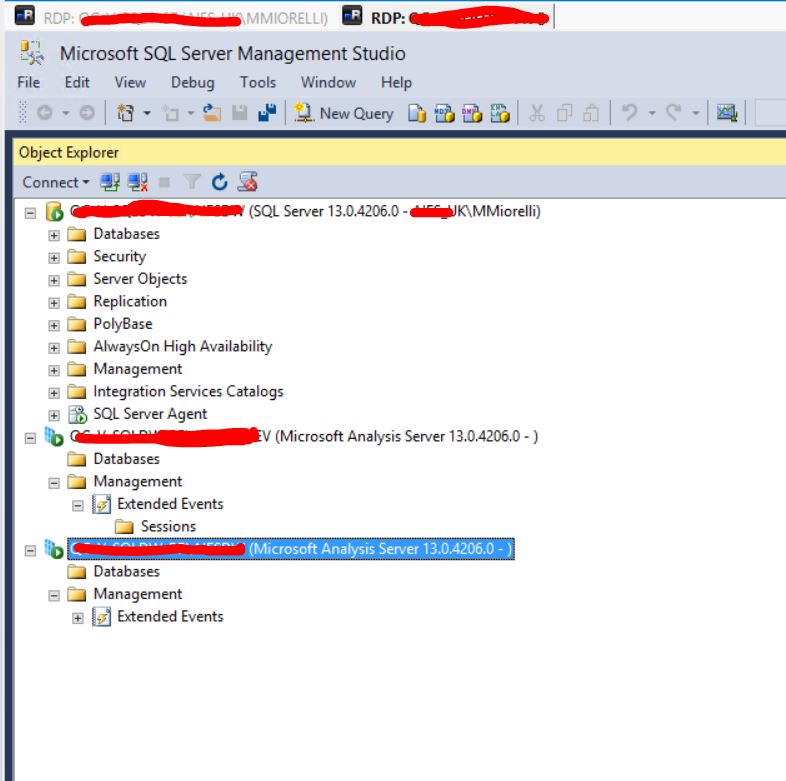Click the Stop icon in Object Explorer

pos(164,182)
